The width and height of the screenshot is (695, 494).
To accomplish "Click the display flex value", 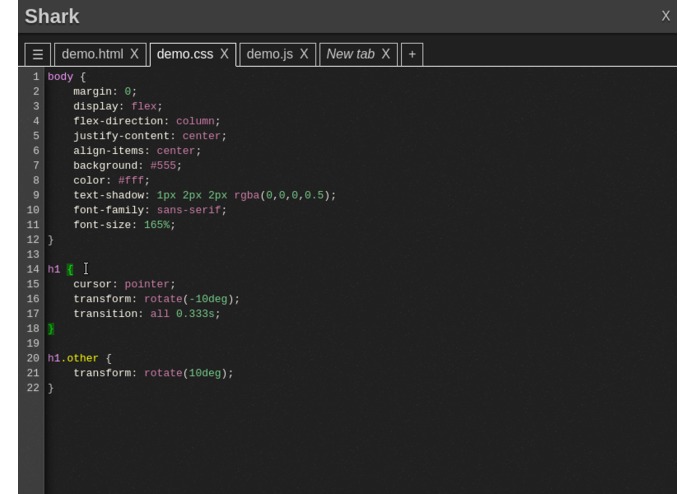I will click(144, 106).
